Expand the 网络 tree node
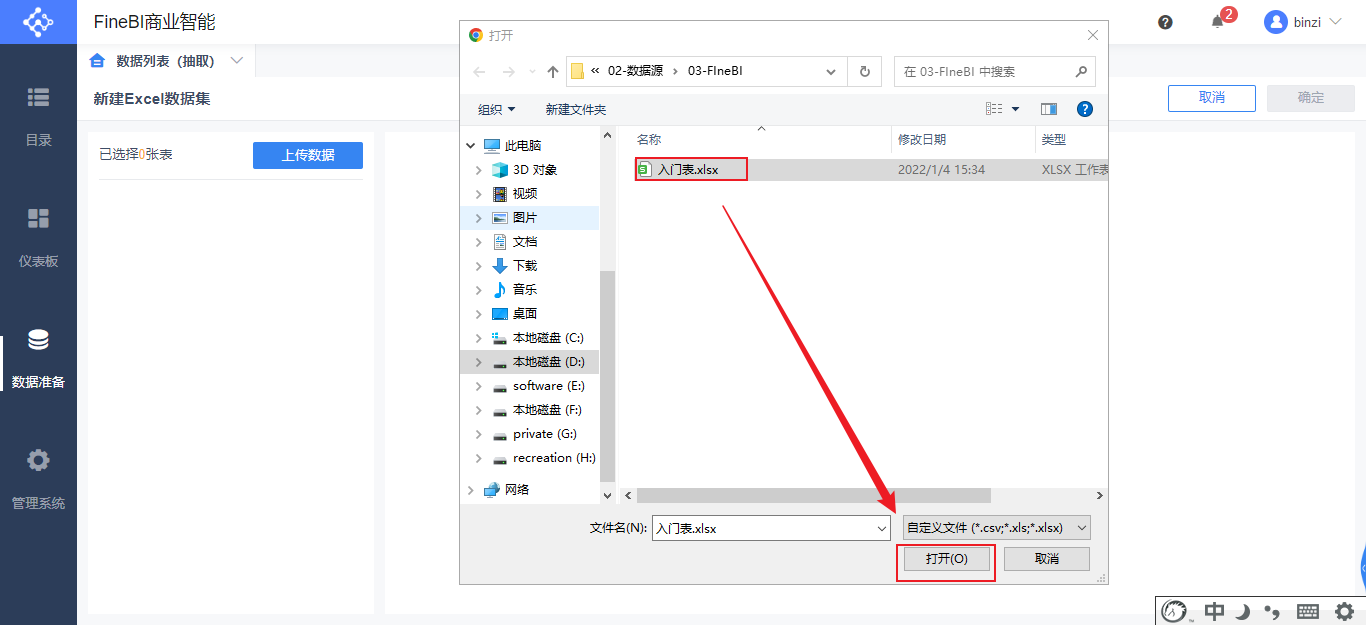Screen dimensions: 1366x625 pos(471,490)
